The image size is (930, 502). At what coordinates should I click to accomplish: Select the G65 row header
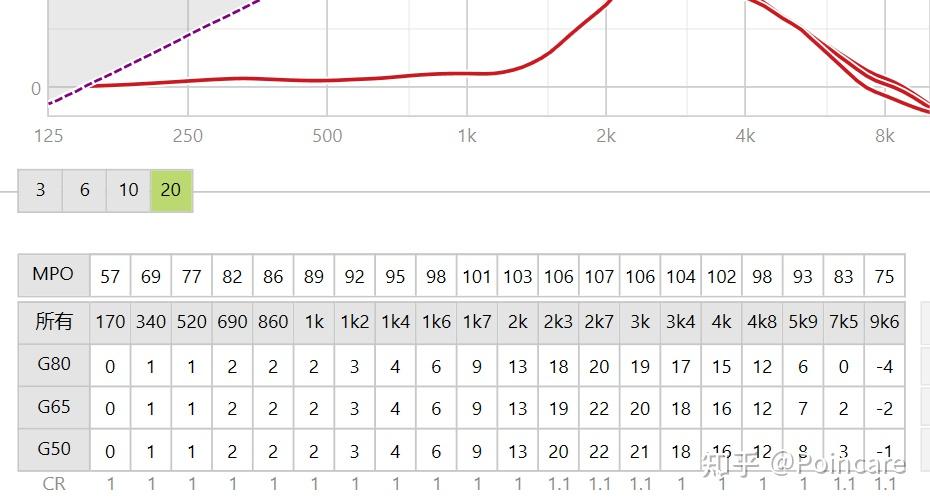tap(53, 408)
